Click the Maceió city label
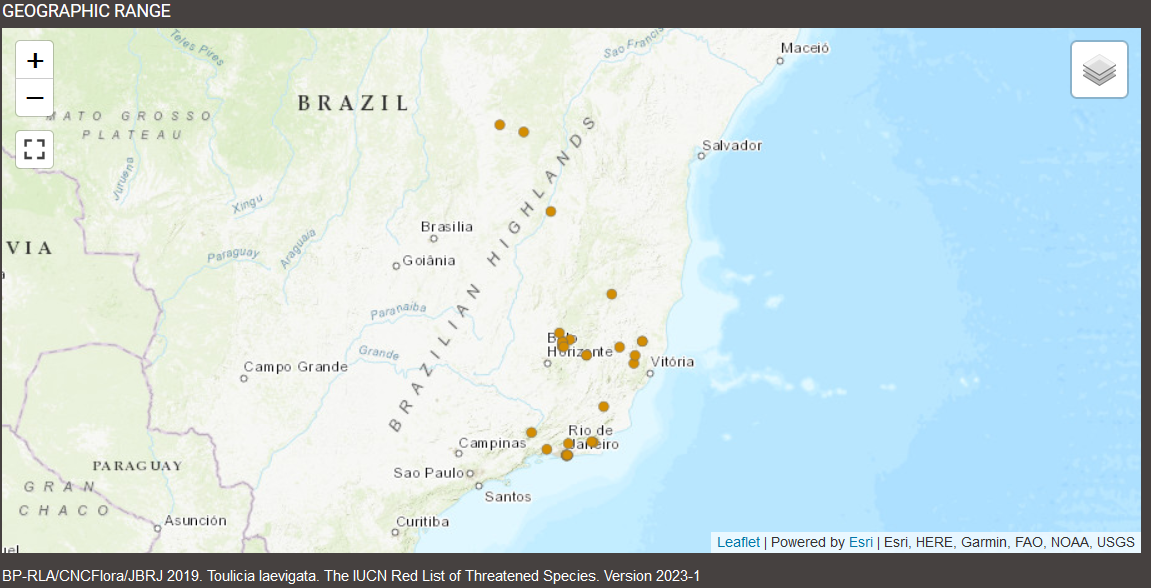Viewport: 1151px width, 588px height. click(x=805, y=48)
